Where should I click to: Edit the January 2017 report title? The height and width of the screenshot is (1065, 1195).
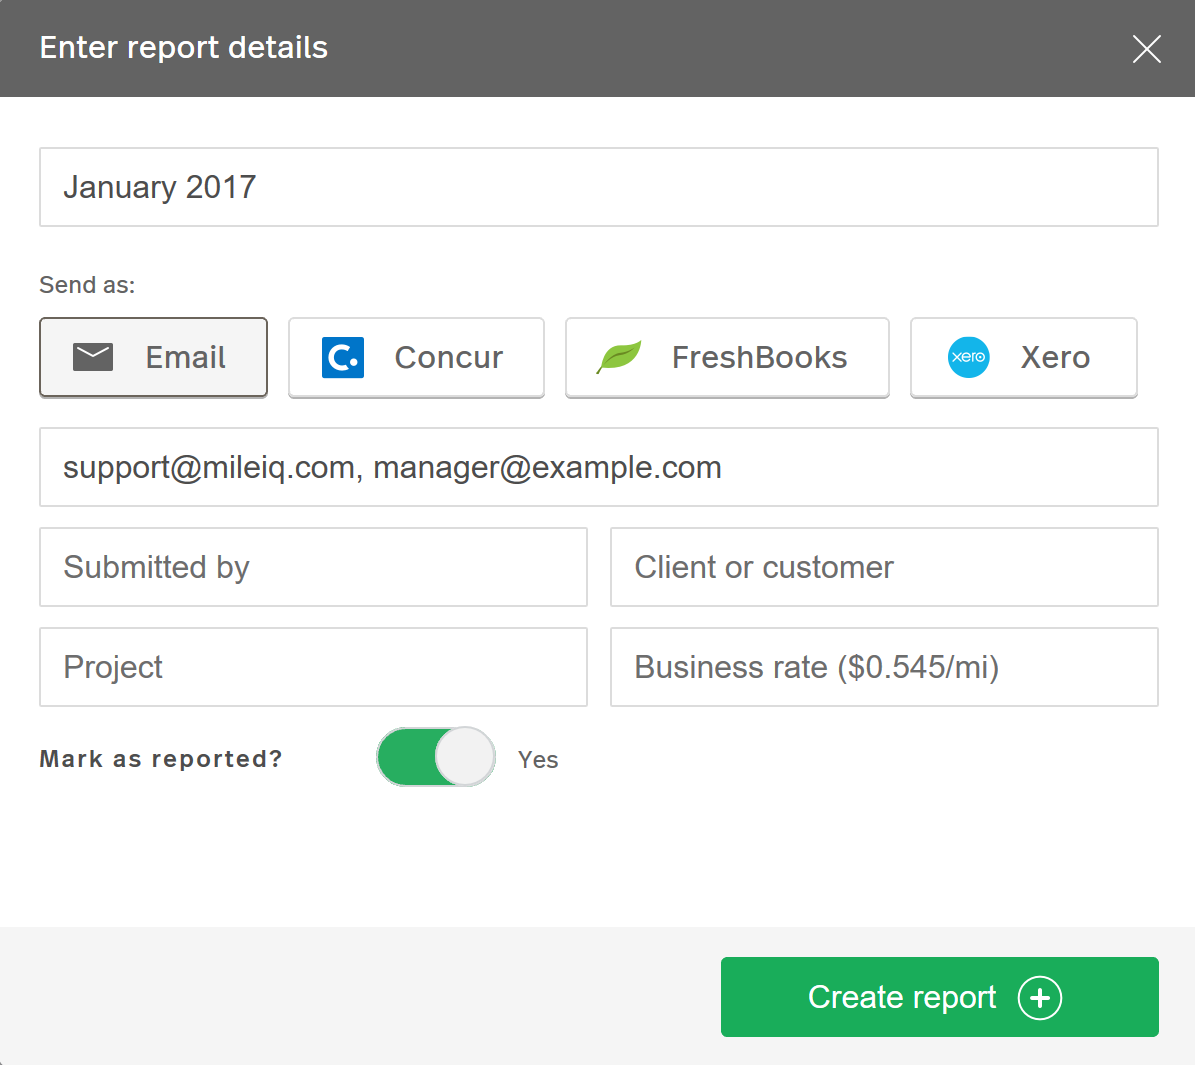pos(598,187)
